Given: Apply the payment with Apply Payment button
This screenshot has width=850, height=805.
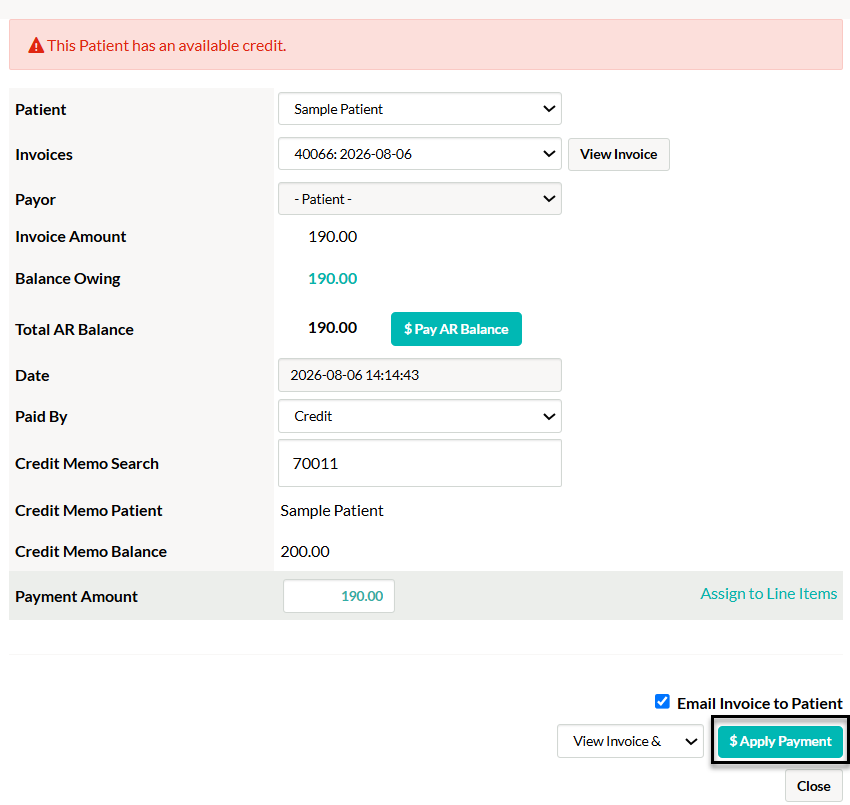Looking at the screenshot, I should click(780, 742).
